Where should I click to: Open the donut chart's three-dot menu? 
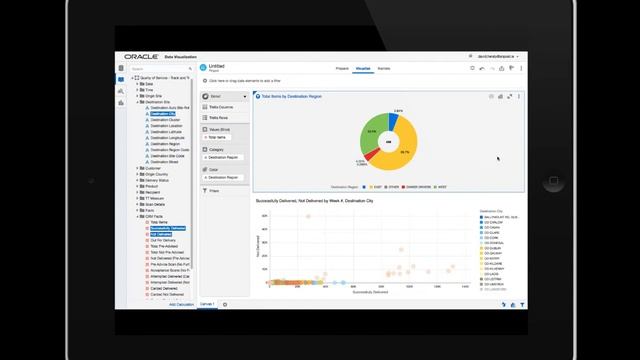pyautogui.click(x=519, y=96)
